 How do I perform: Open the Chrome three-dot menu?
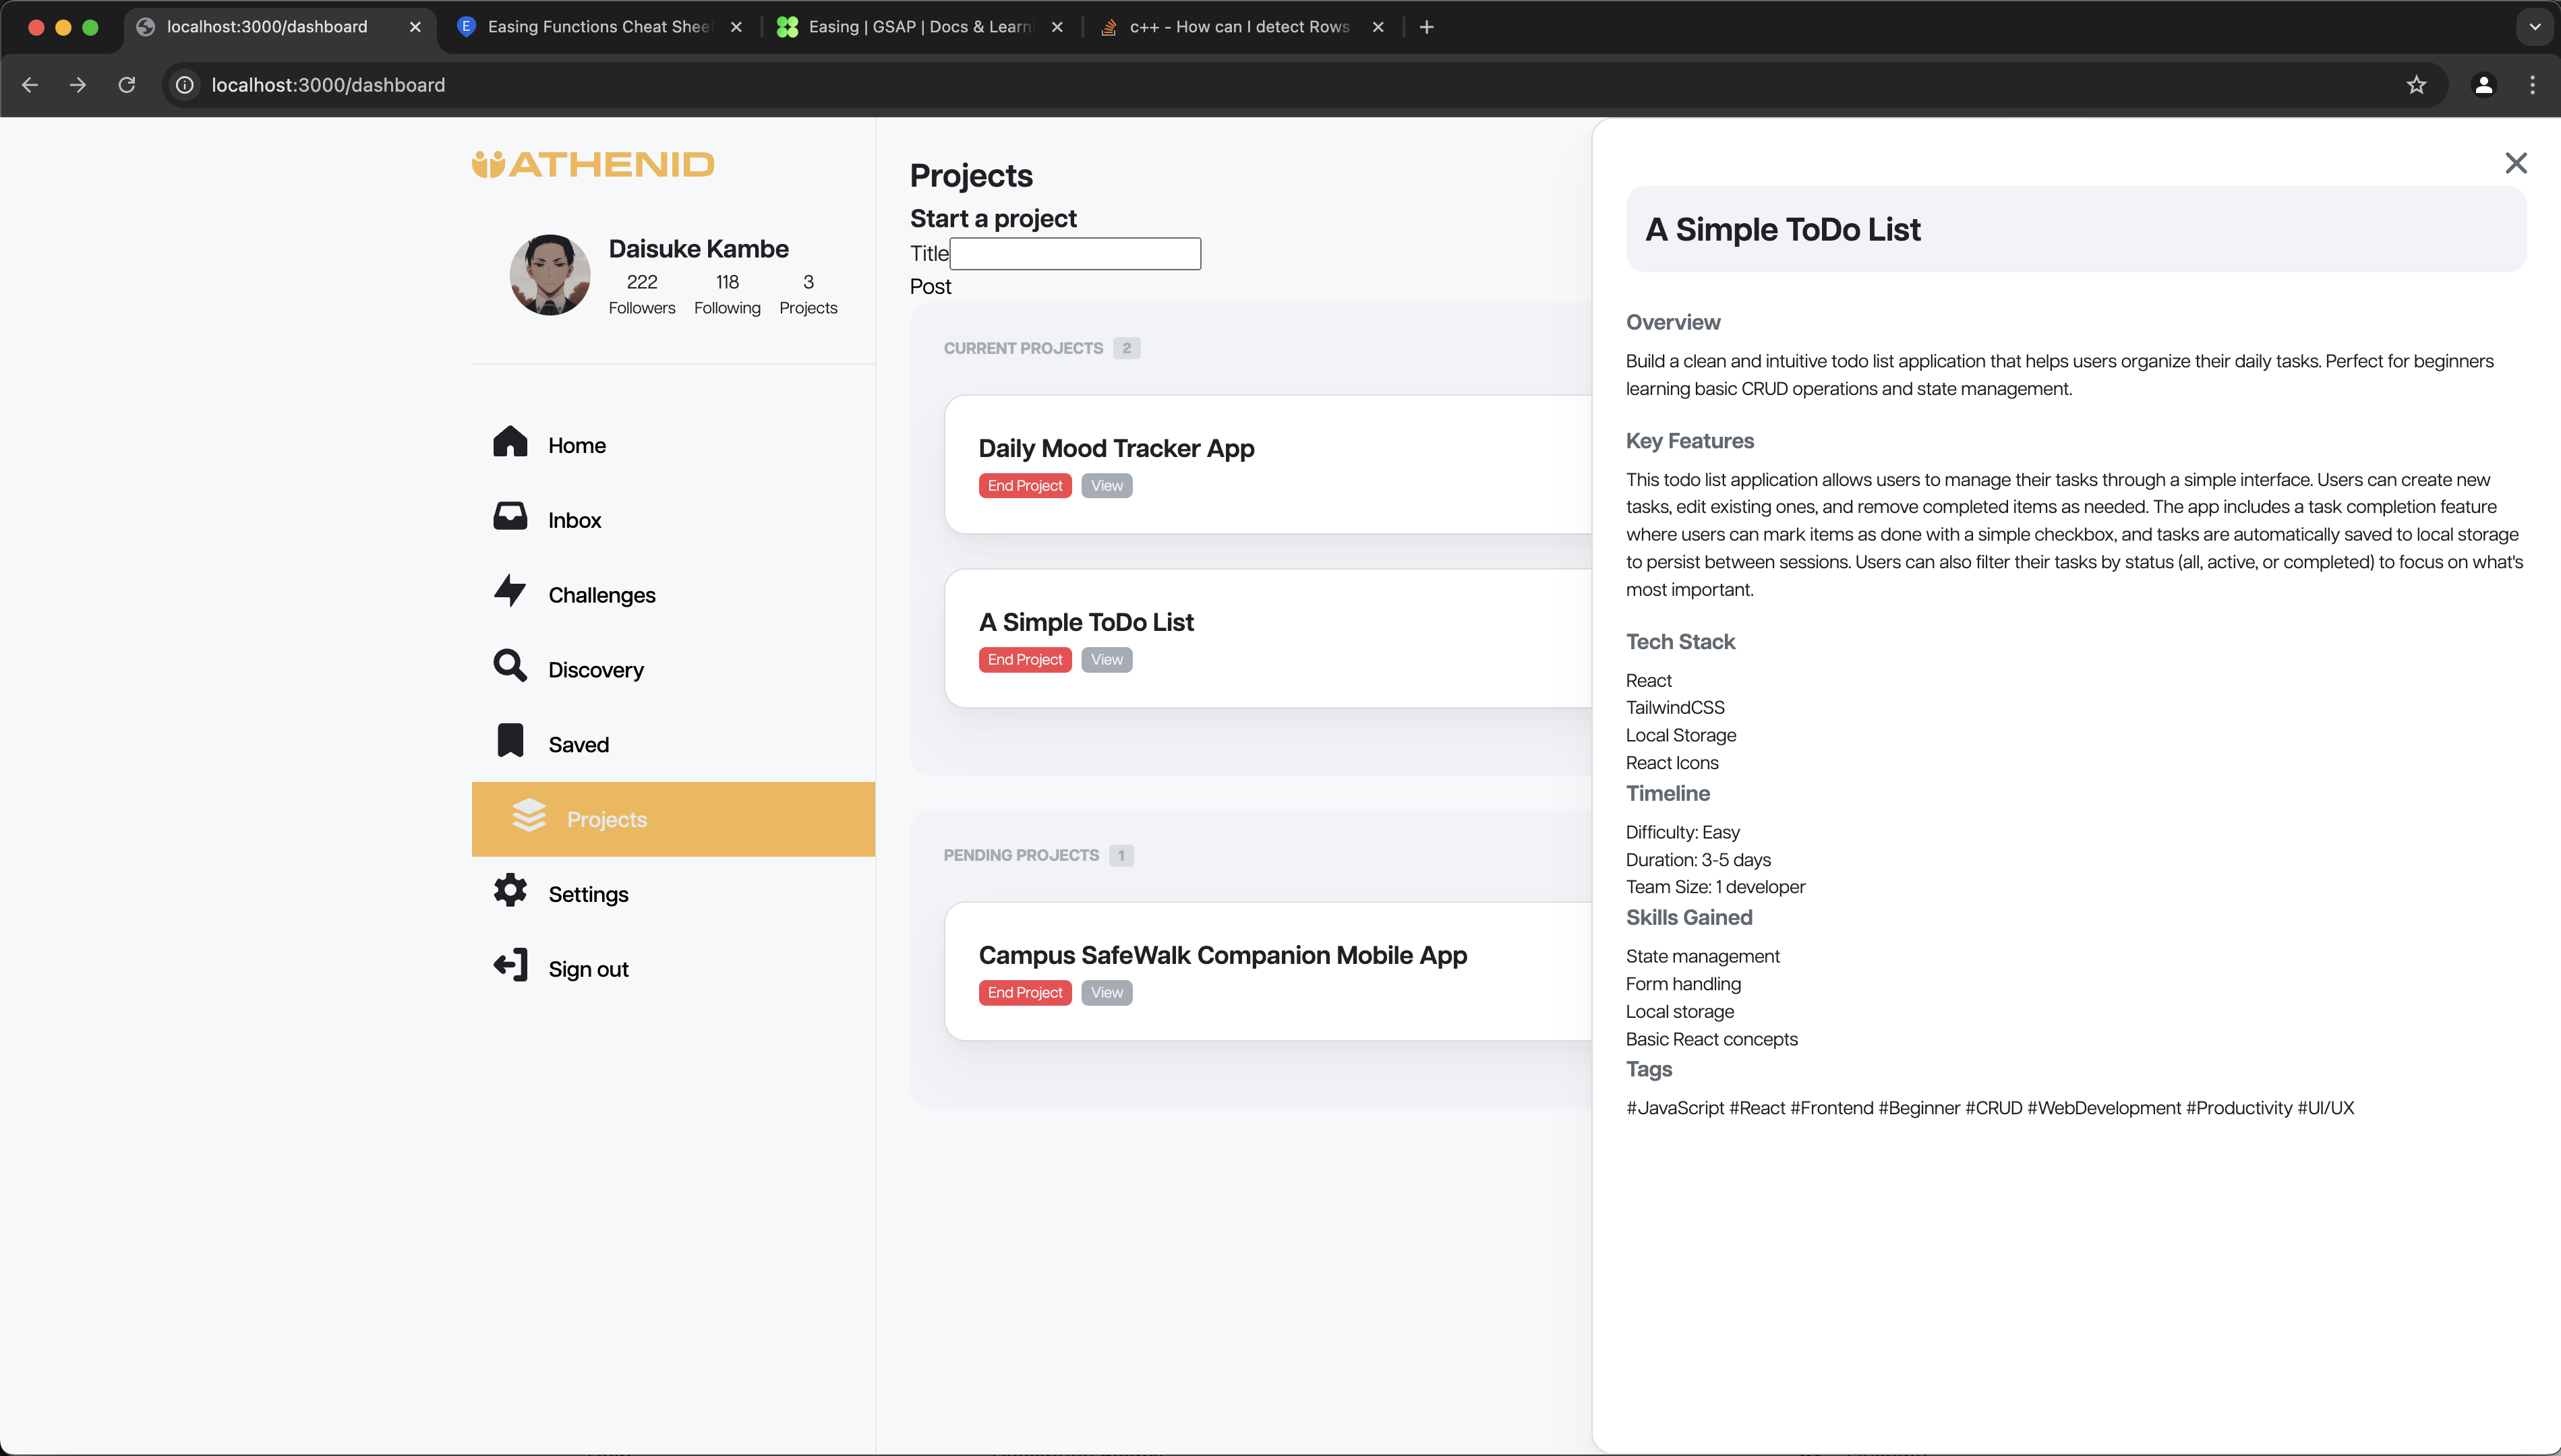point(2532,85)
